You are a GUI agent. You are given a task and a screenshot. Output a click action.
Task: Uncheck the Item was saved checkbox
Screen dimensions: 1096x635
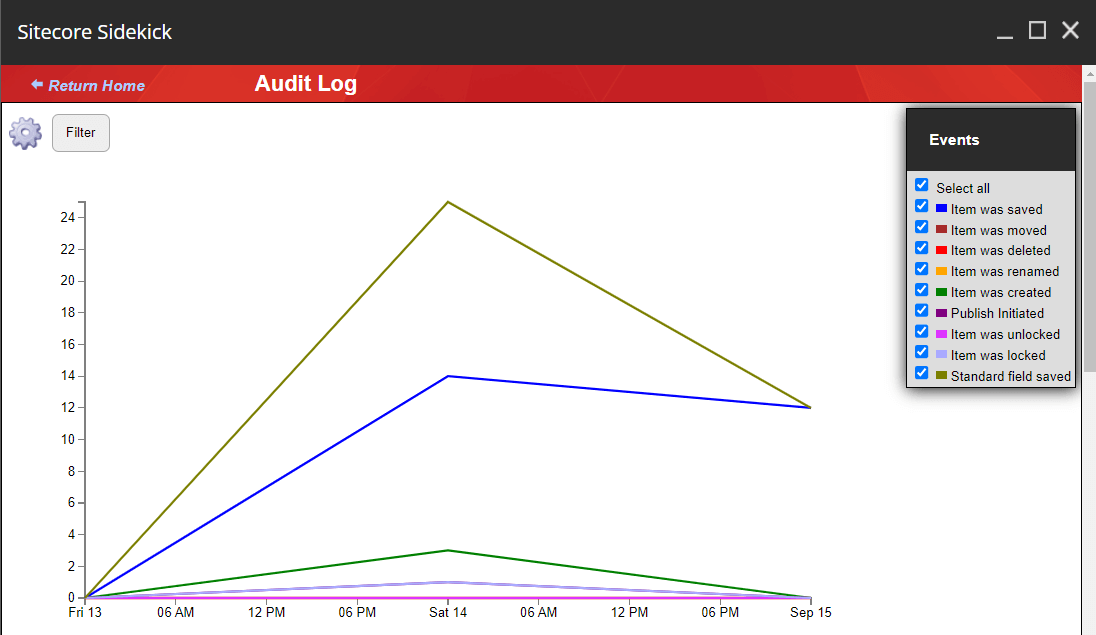pos(922,206)
